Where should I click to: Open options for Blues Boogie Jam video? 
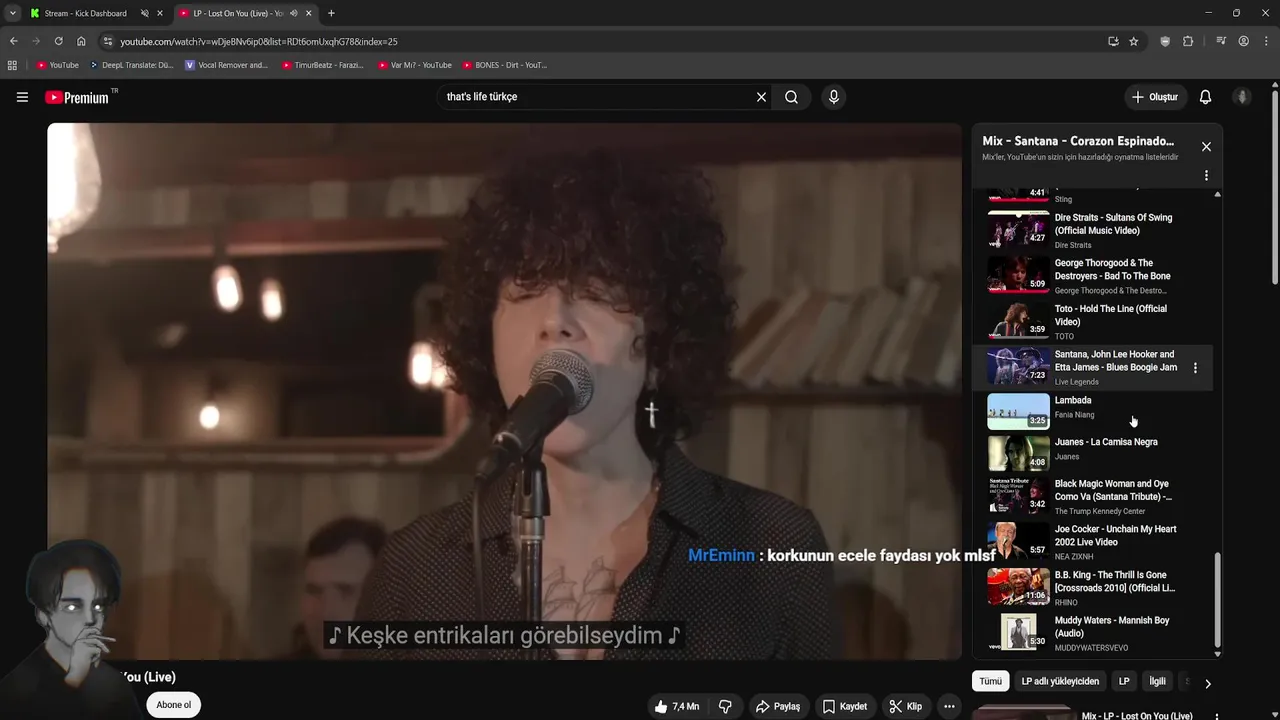[x=1195, y=368]
